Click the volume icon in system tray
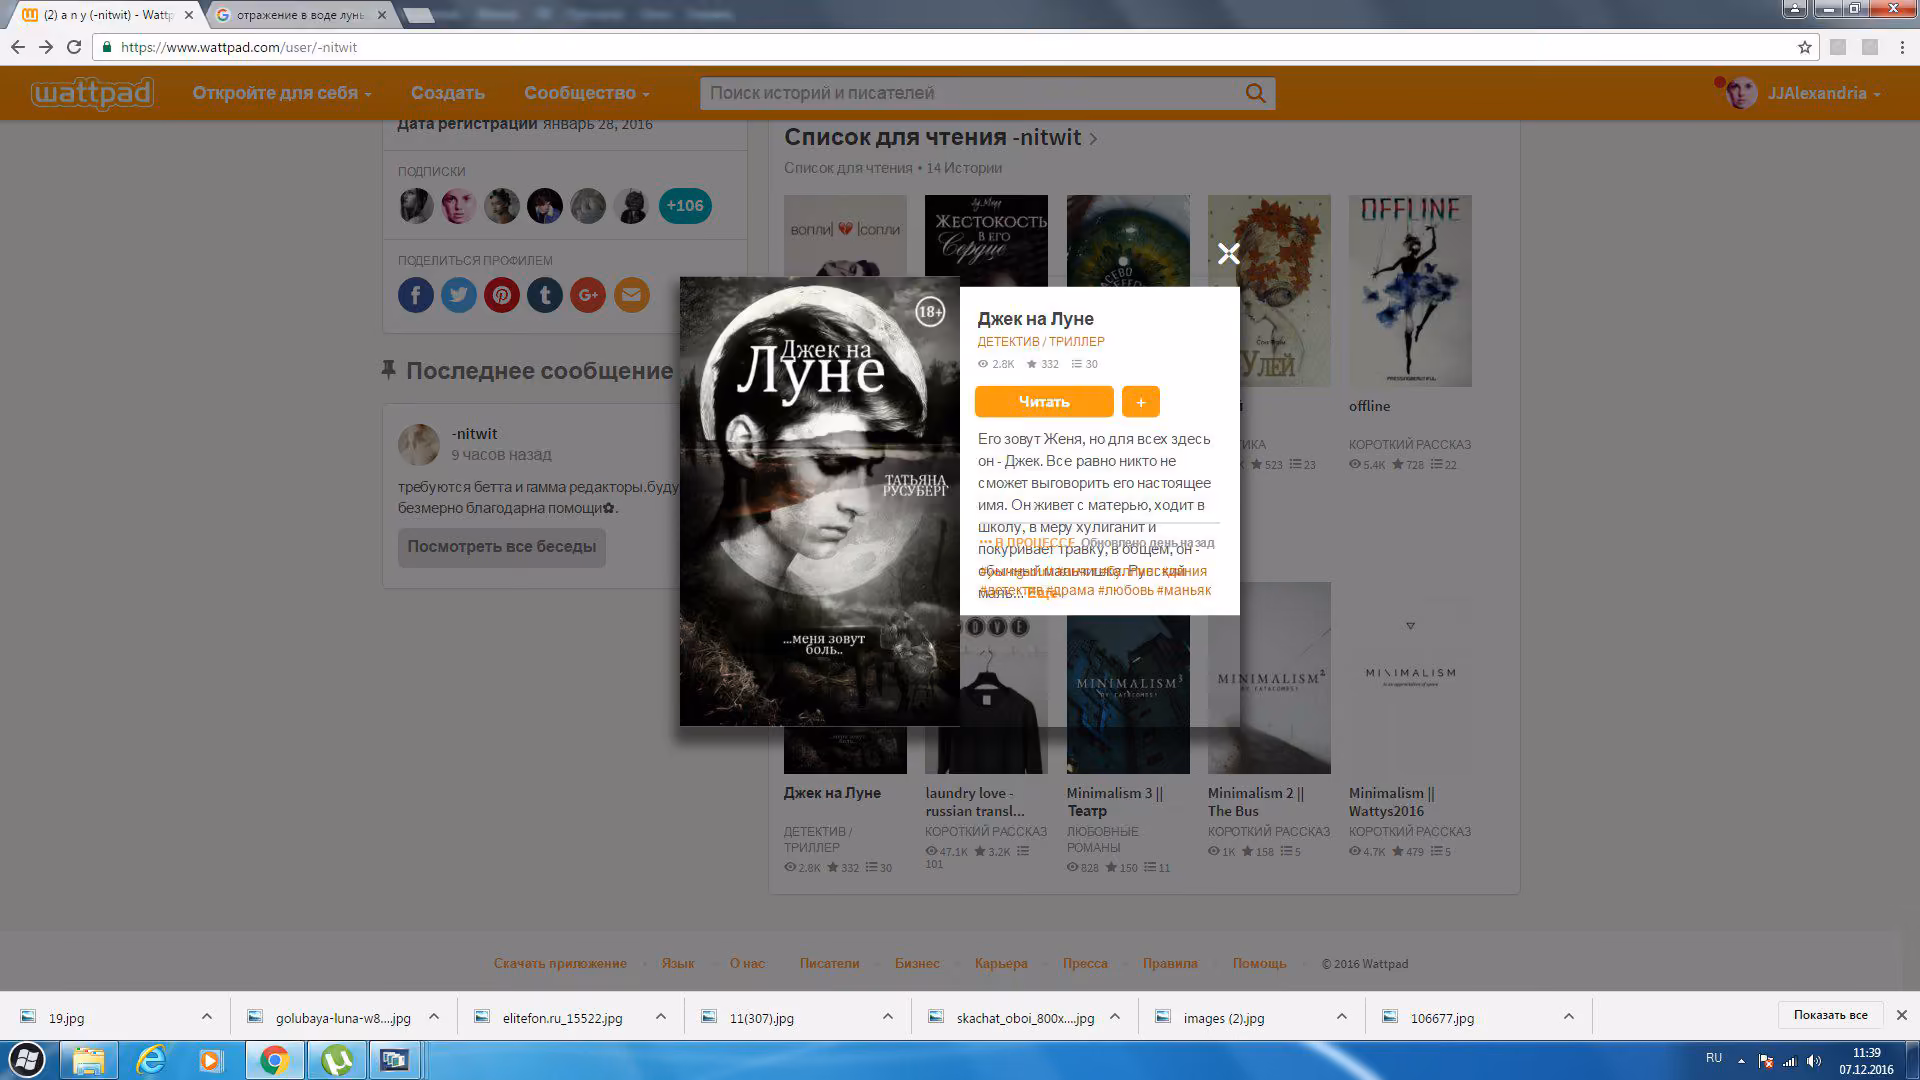The image size is (1920, 1080). 1815,1061
